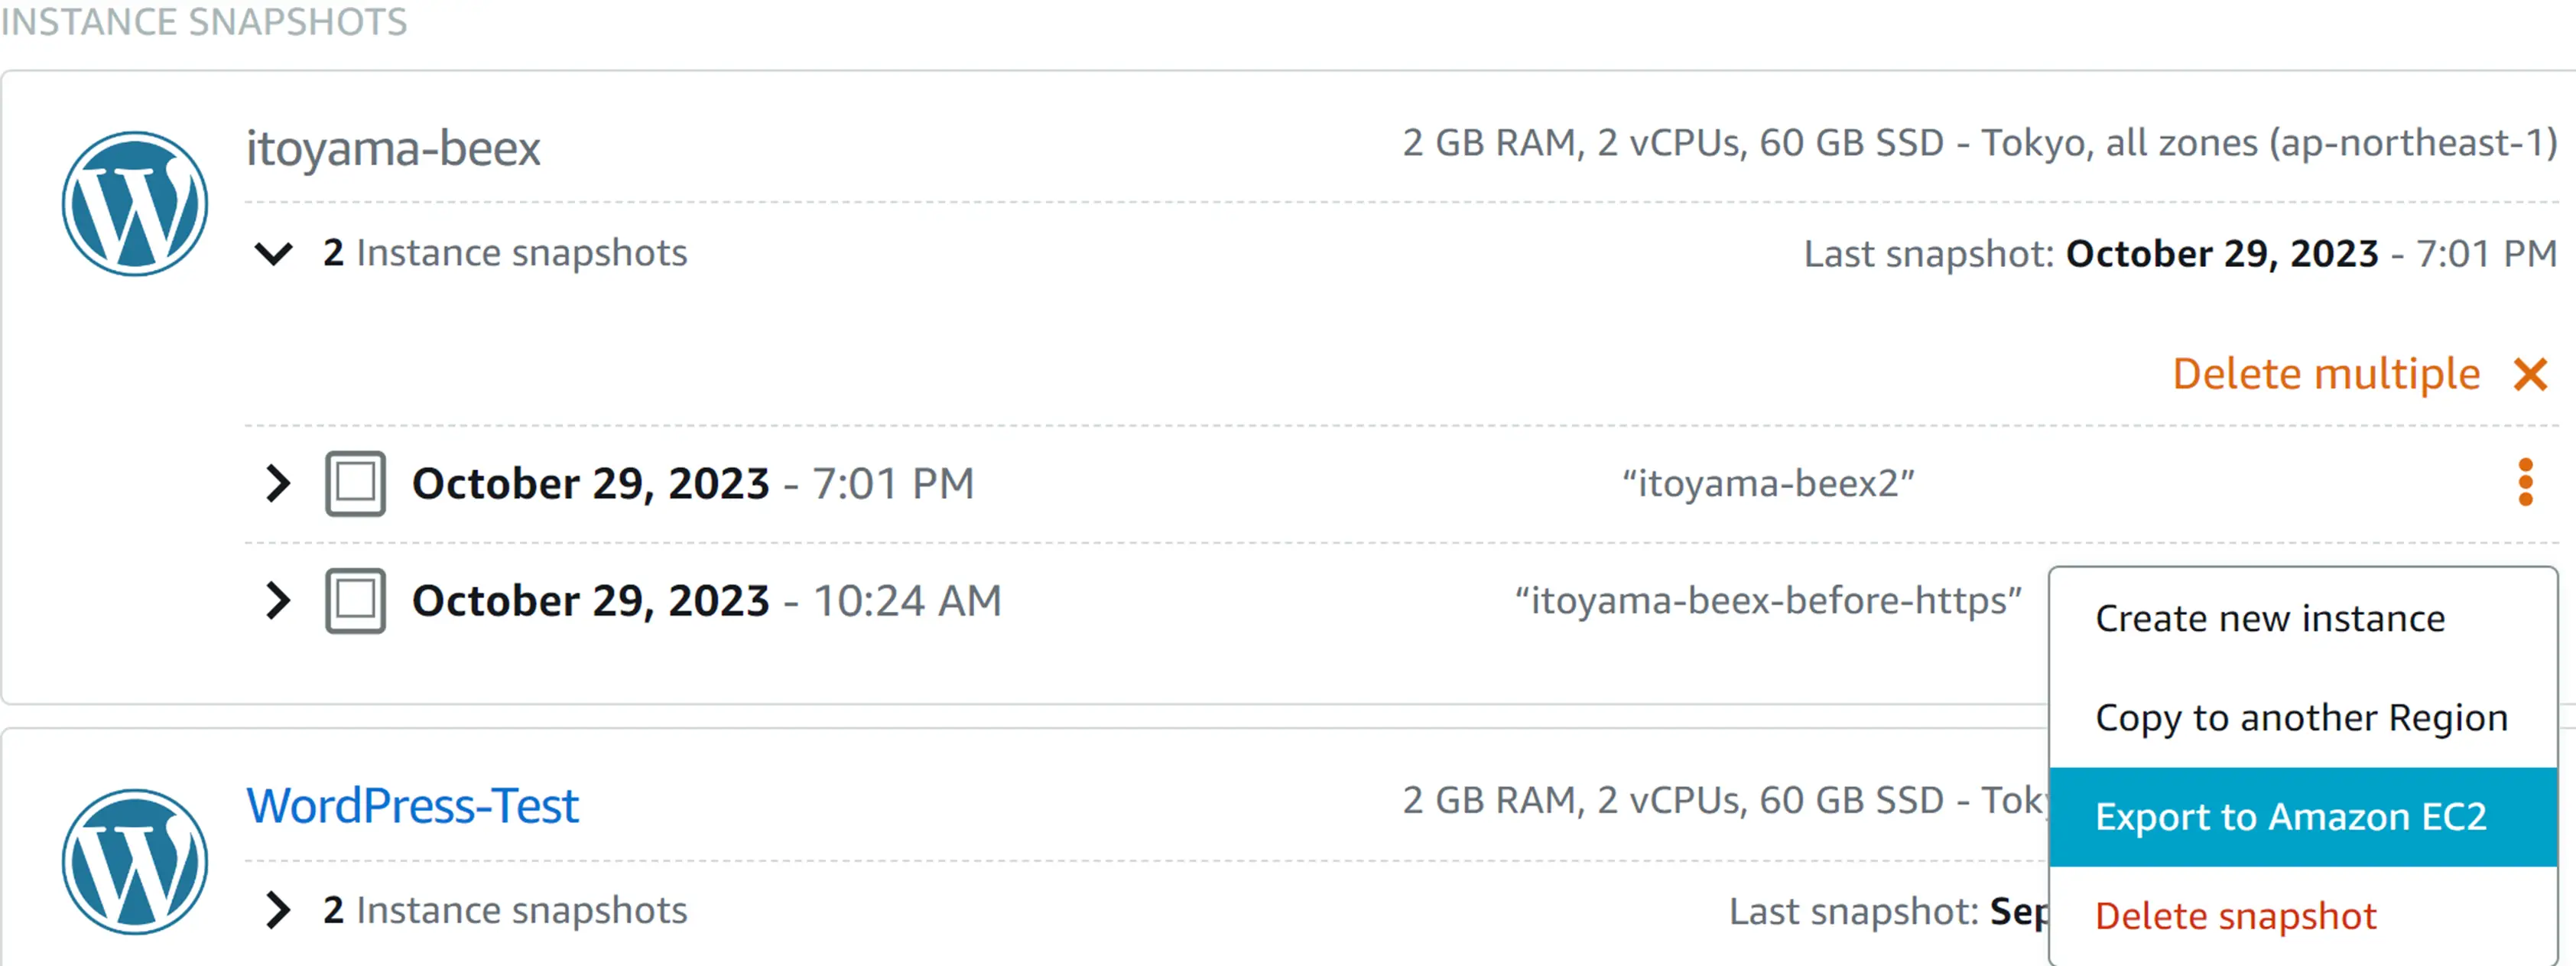The image size is (2576, 966).
Task: Open the three-dot menu for itoyama-beex2 snapshot
Action: pos(2525,483)
